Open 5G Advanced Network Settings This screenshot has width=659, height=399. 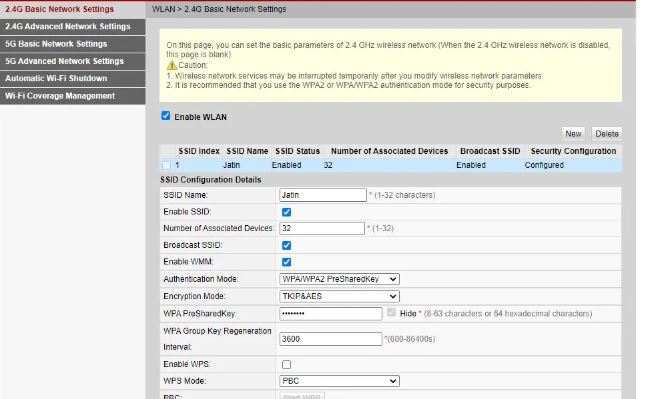pyautogui.click(x=73, y=61)
